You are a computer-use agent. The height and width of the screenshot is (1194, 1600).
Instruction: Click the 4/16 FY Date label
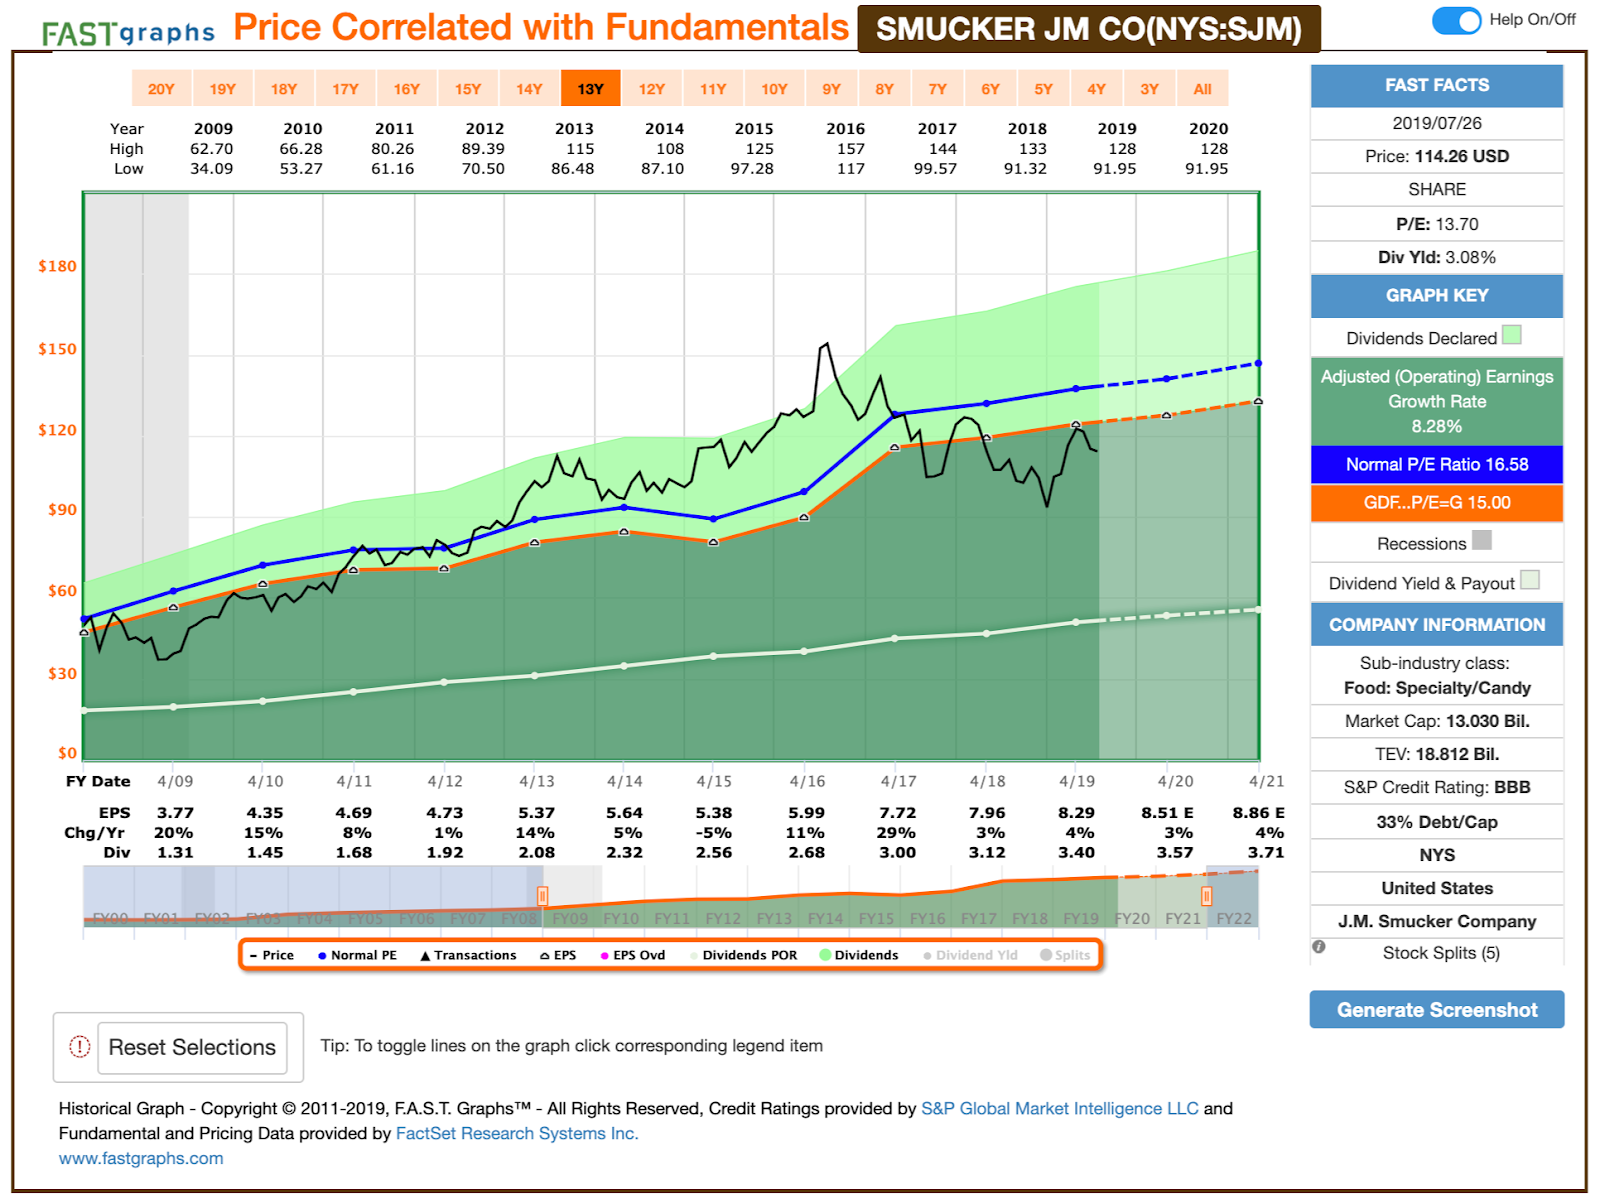pos(807,781)
